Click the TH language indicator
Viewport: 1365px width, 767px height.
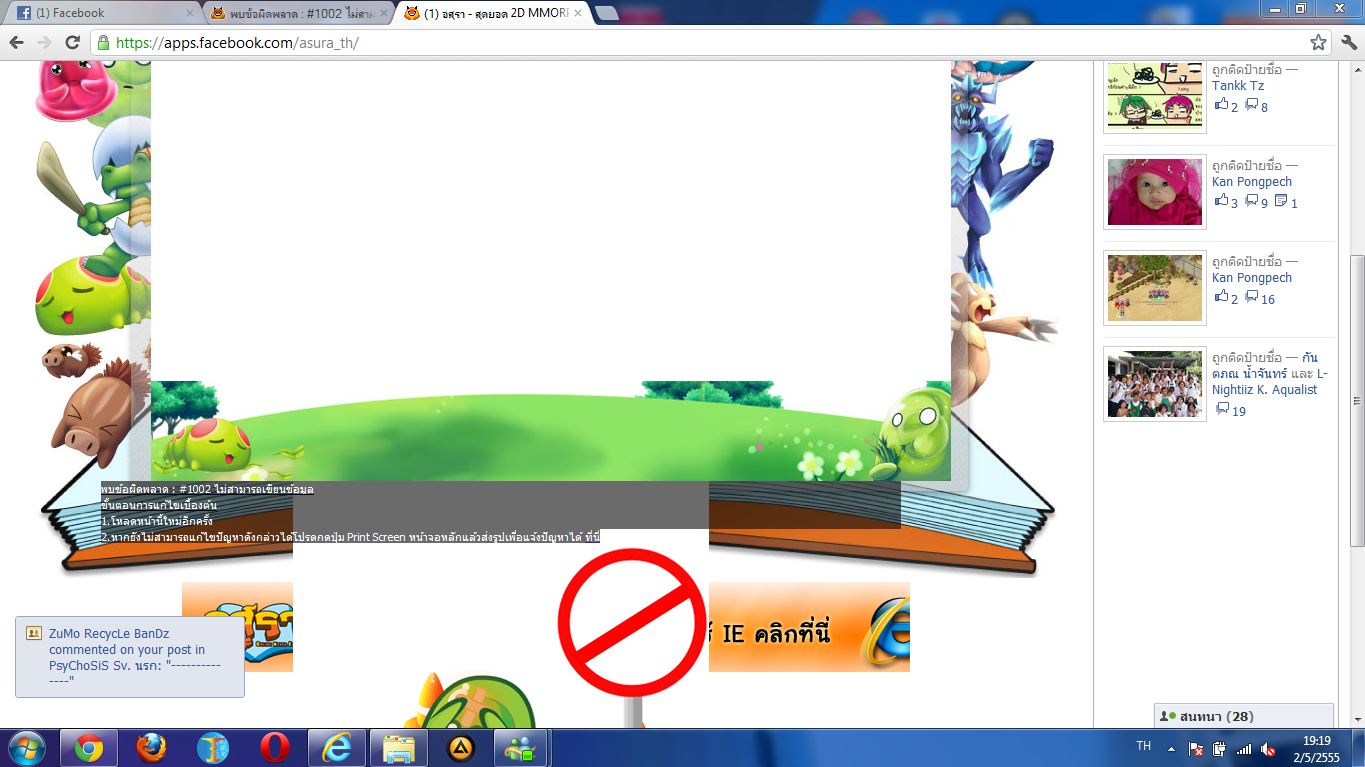click(1144, 746)
